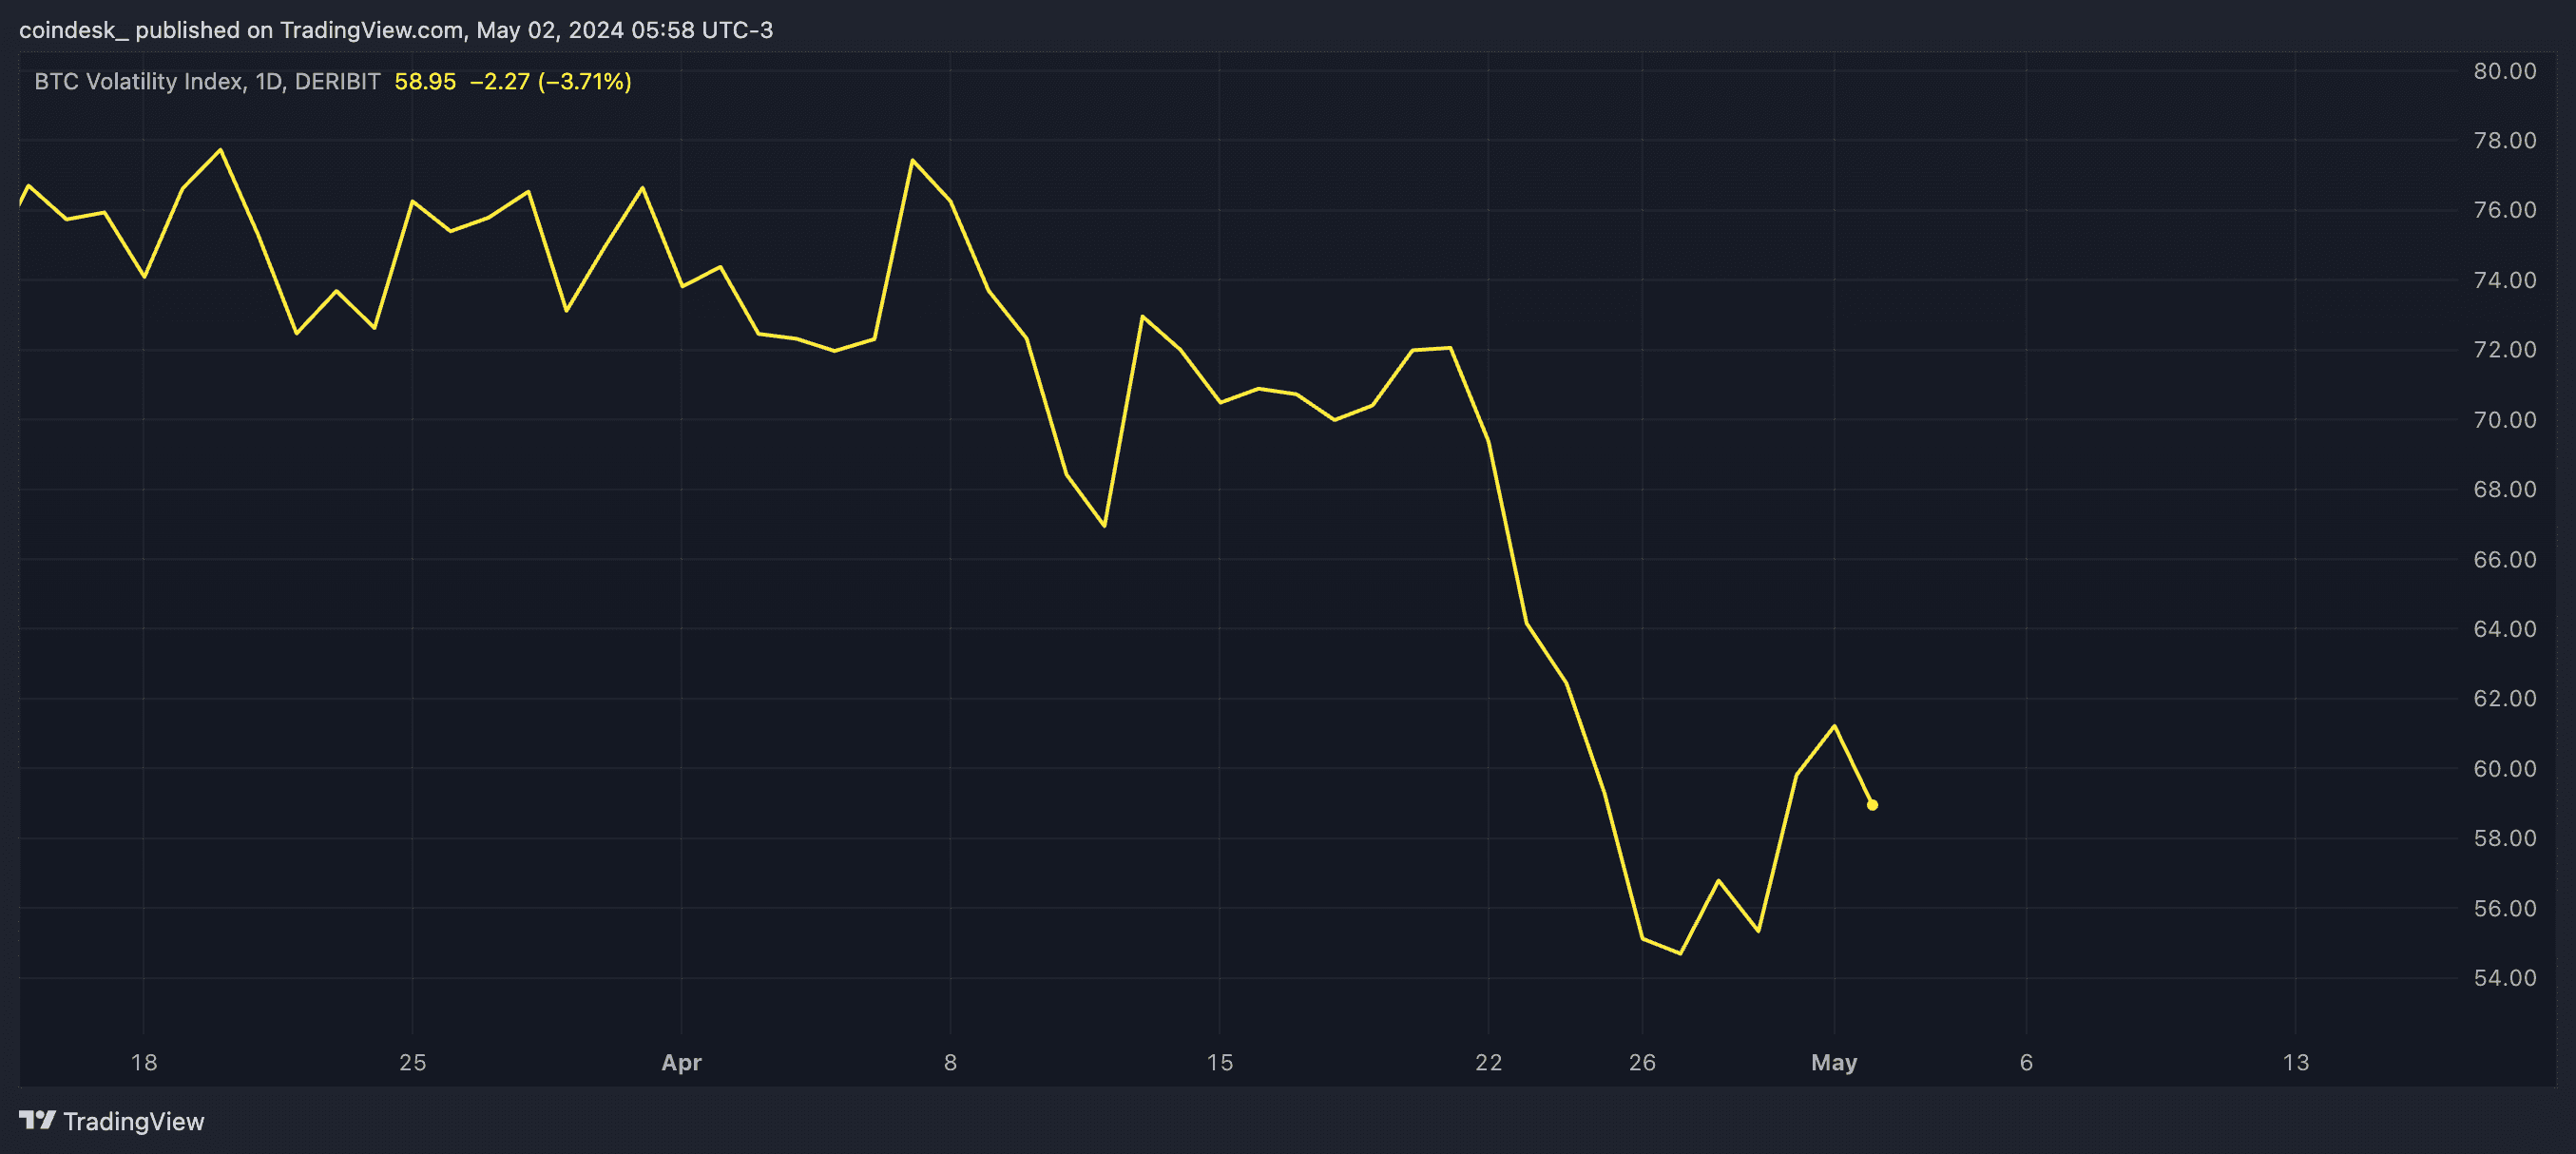Click the 70.00 price axis label

(2505, 420)
